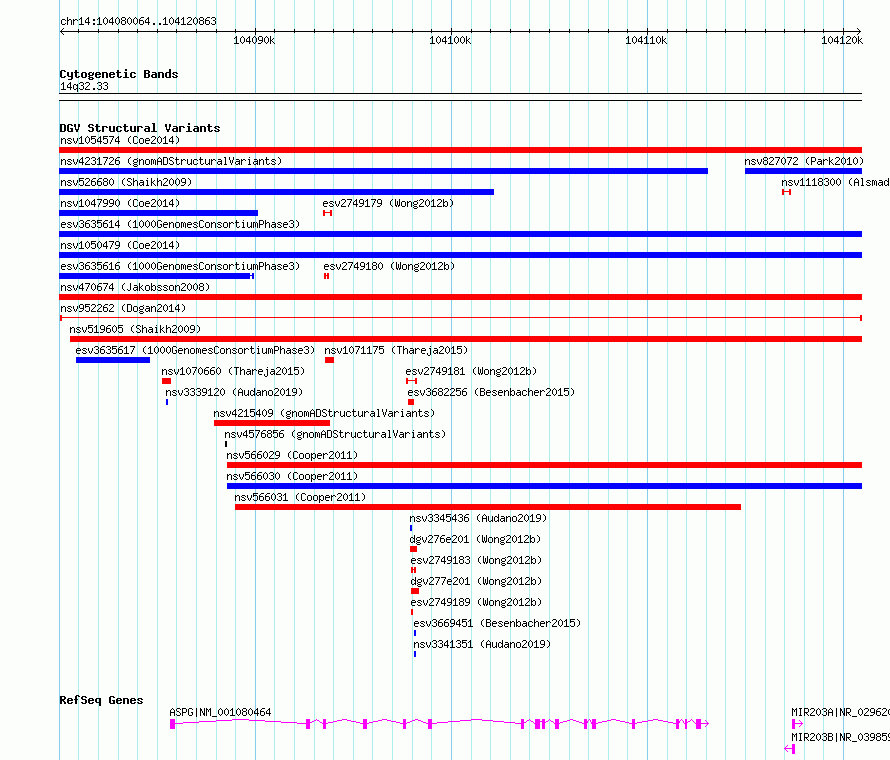Click nsv526680 (Shaikh2009) label
Viewport: 890px width, 760px height.
[x=126, y=182]
